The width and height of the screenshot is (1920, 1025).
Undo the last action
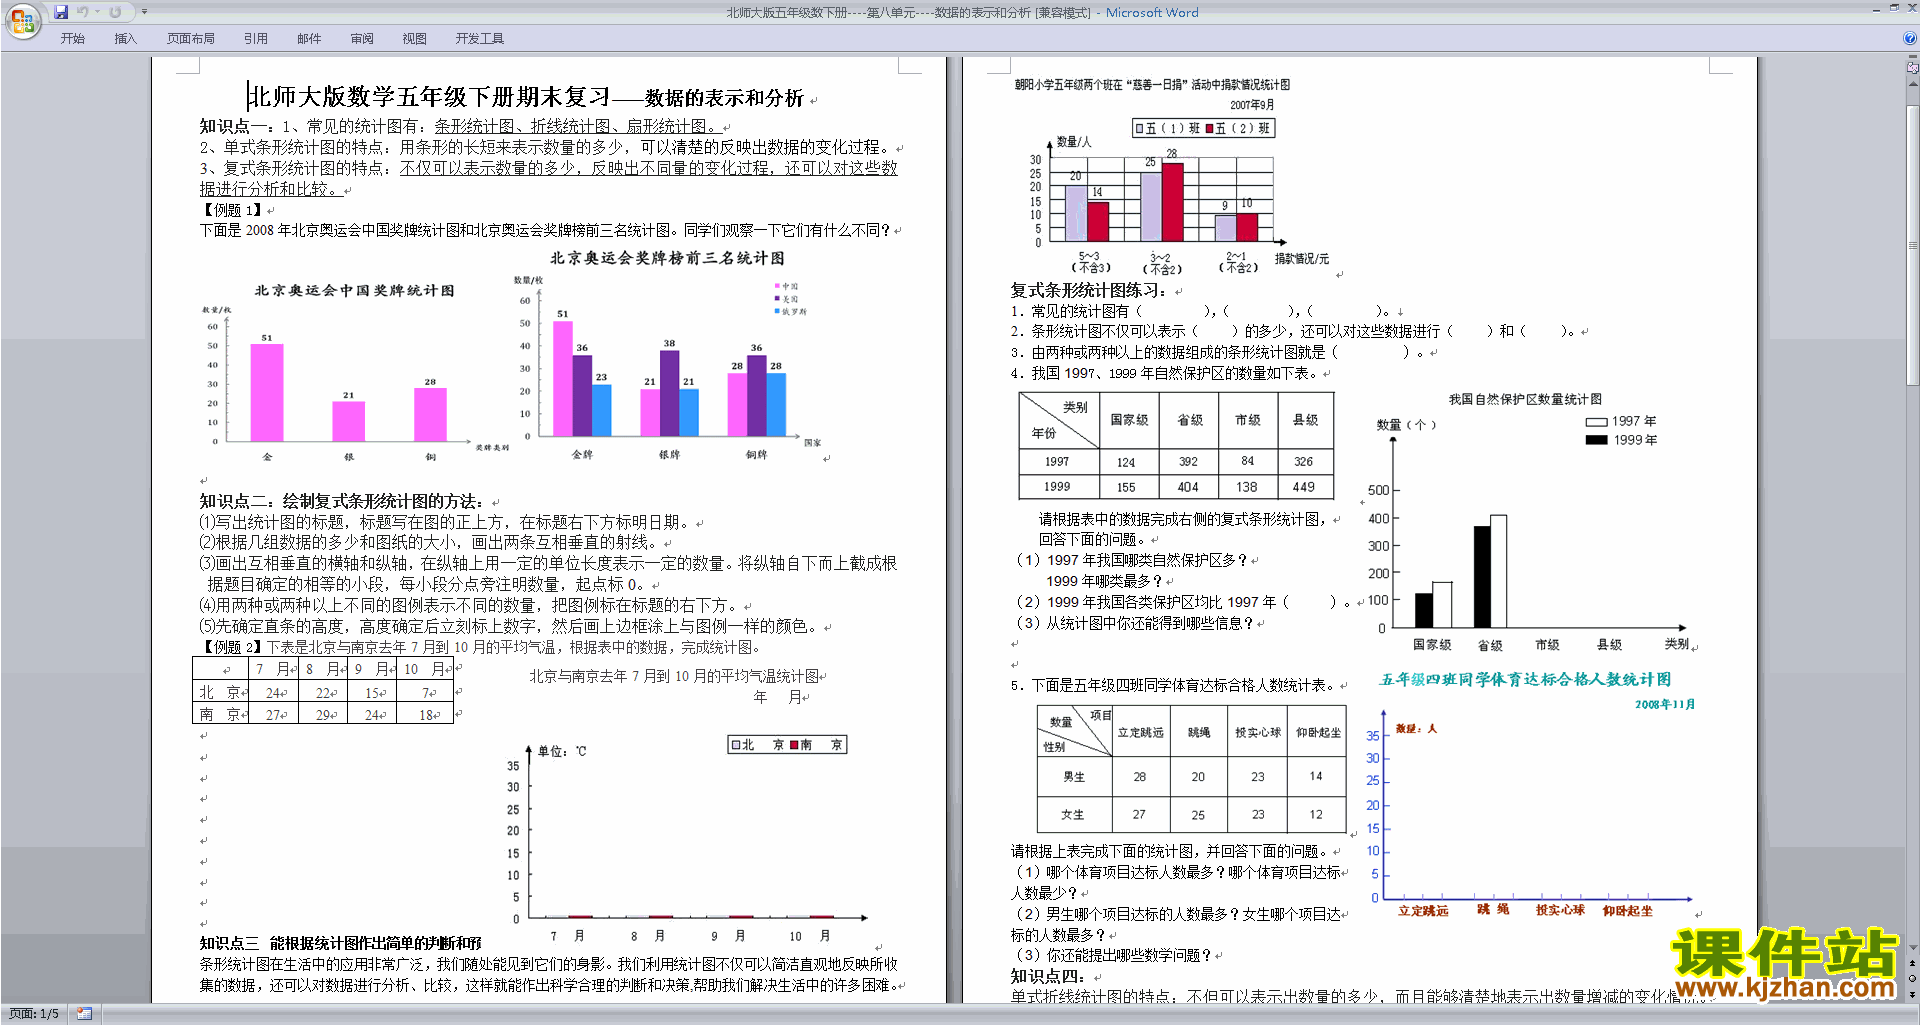(82, 12)
